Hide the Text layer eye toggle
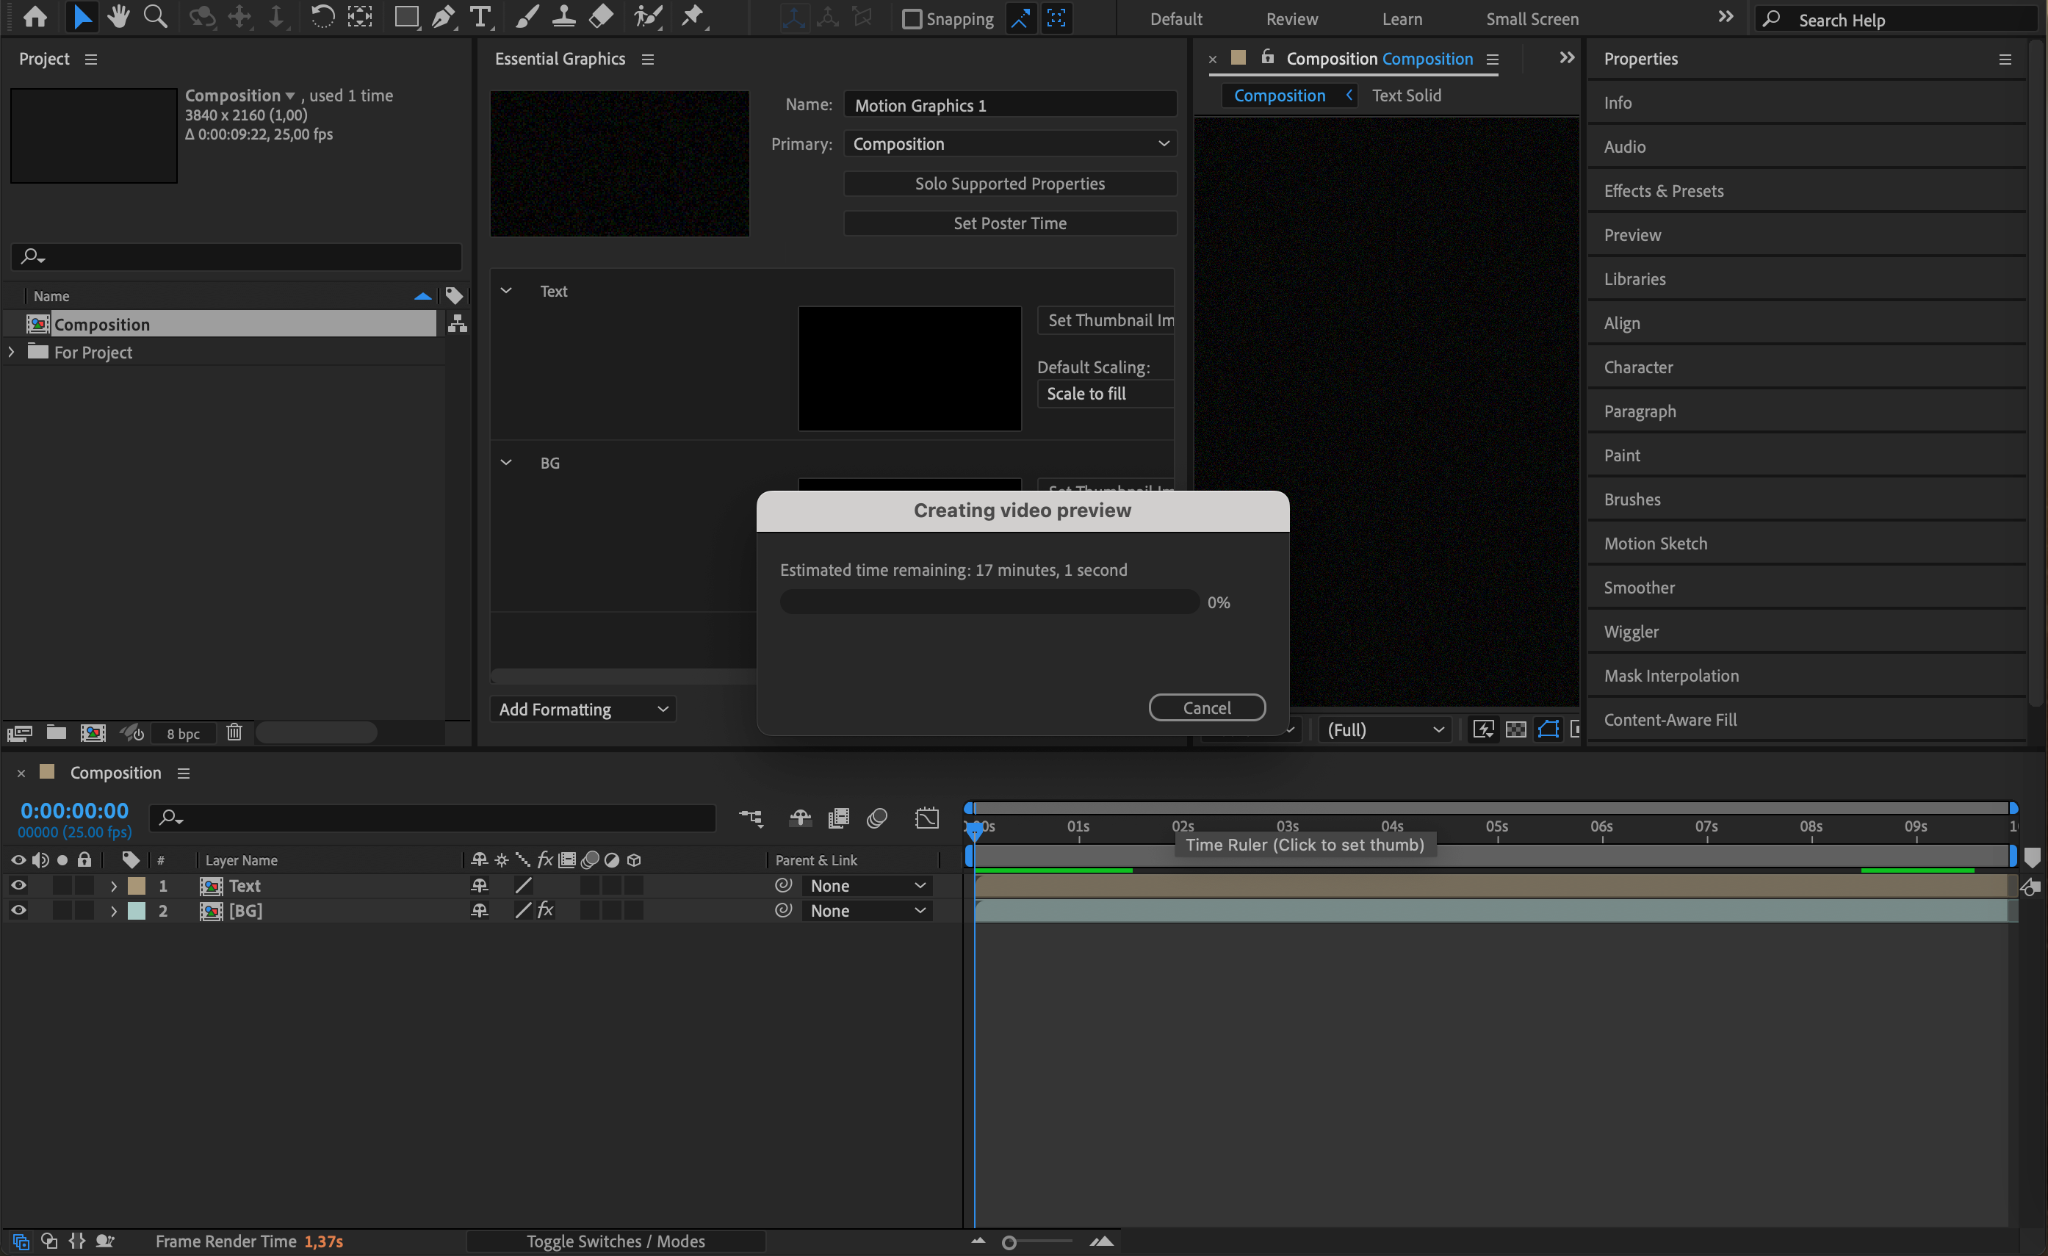 (18, 886)
